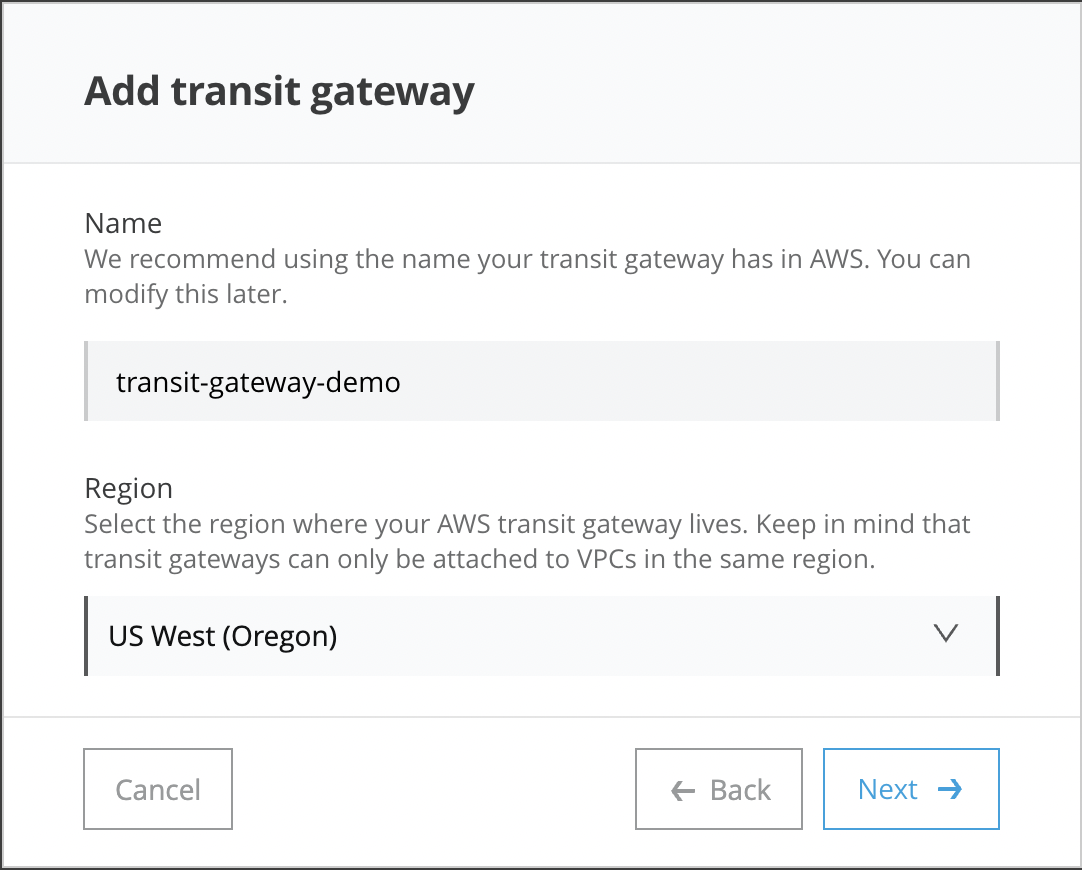Screen dimensions: 1082x870
Task: Go to previous step with Back
Action: (x=718, y=789)
